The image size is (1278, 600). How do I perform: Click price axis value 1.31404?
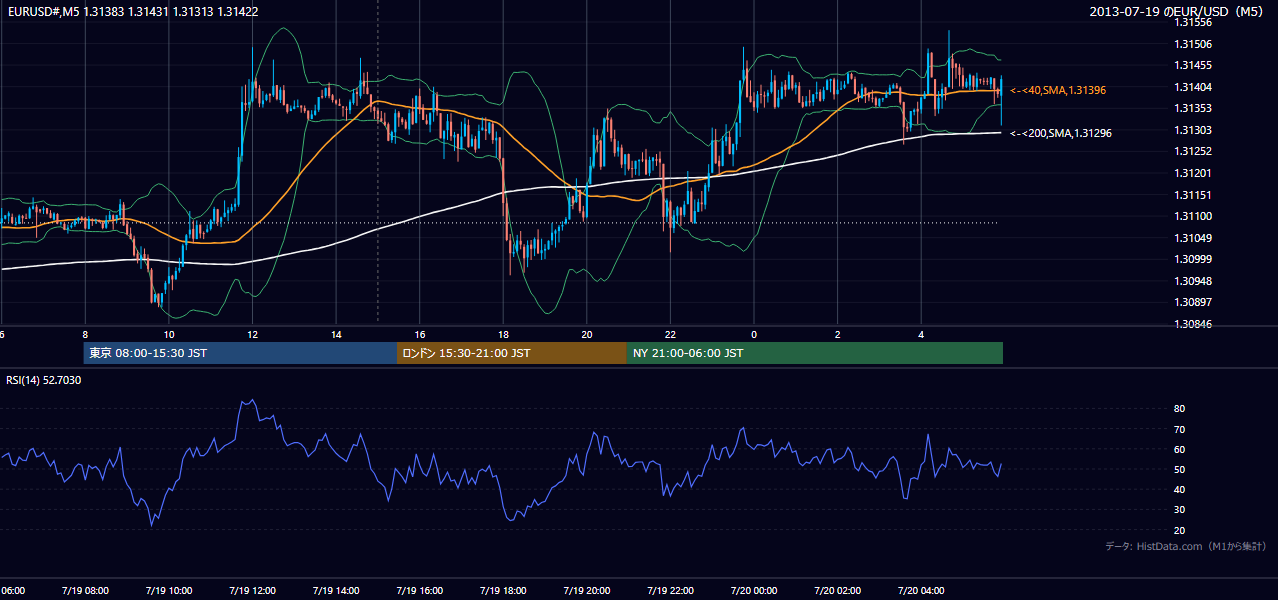1192,87
